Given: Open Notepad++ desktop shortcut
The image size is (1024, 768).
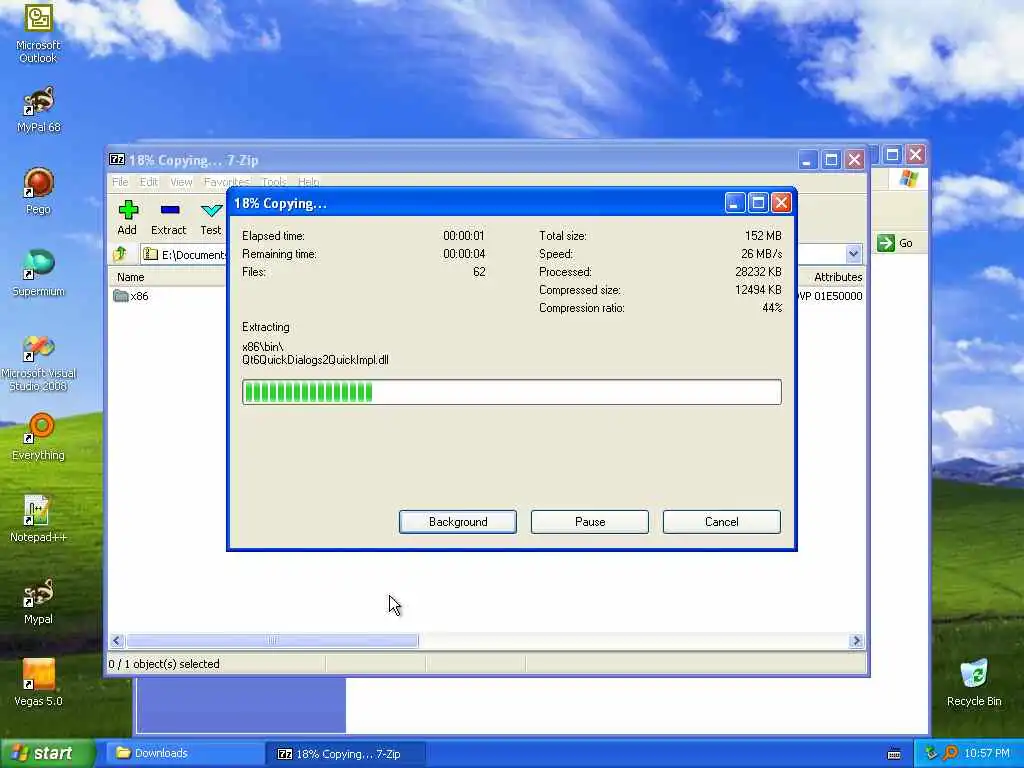Looking at the screenshot, I should click(x=38, y=519).
